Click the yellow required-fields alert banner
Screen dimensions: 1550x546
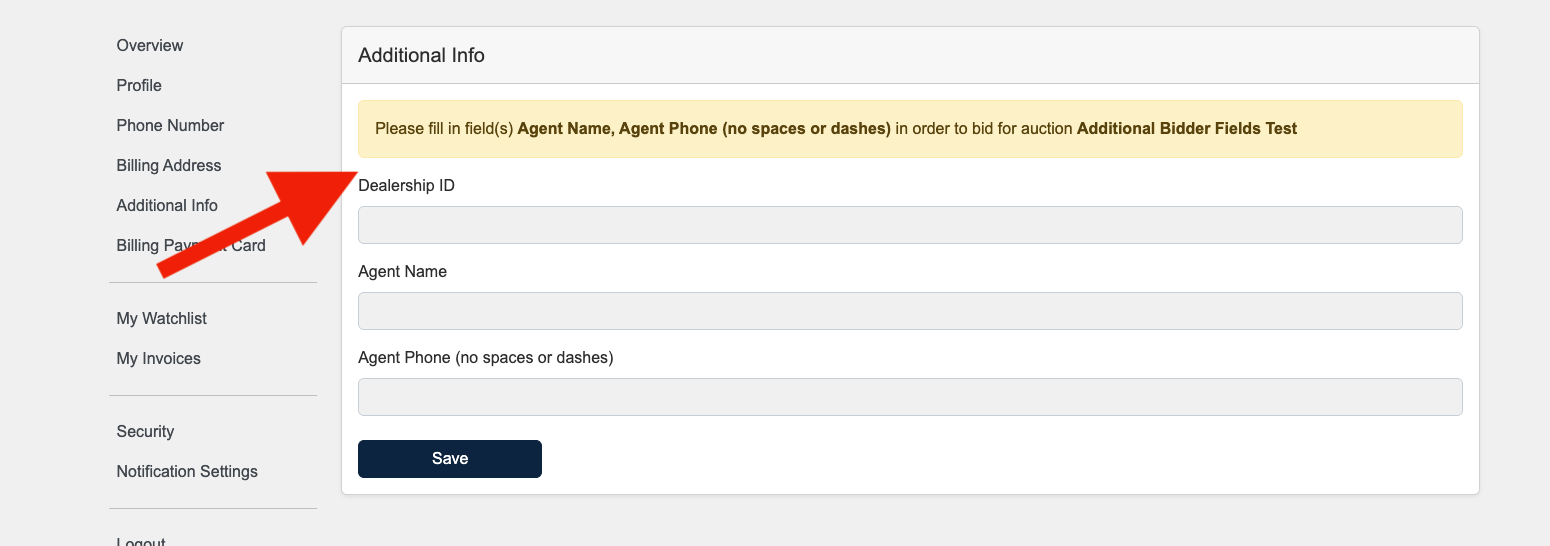click(910, 129)
